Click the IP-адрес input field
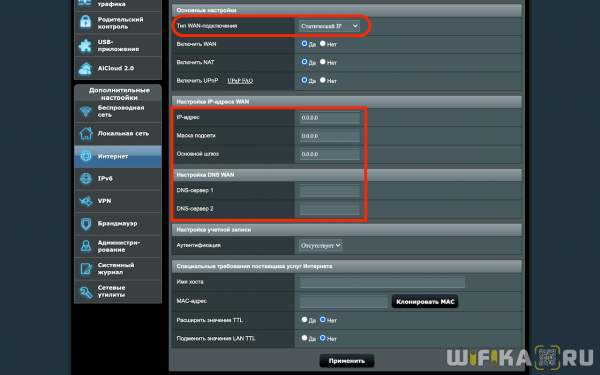The width and height of the screenshot is (600, 375). (329, 117)
